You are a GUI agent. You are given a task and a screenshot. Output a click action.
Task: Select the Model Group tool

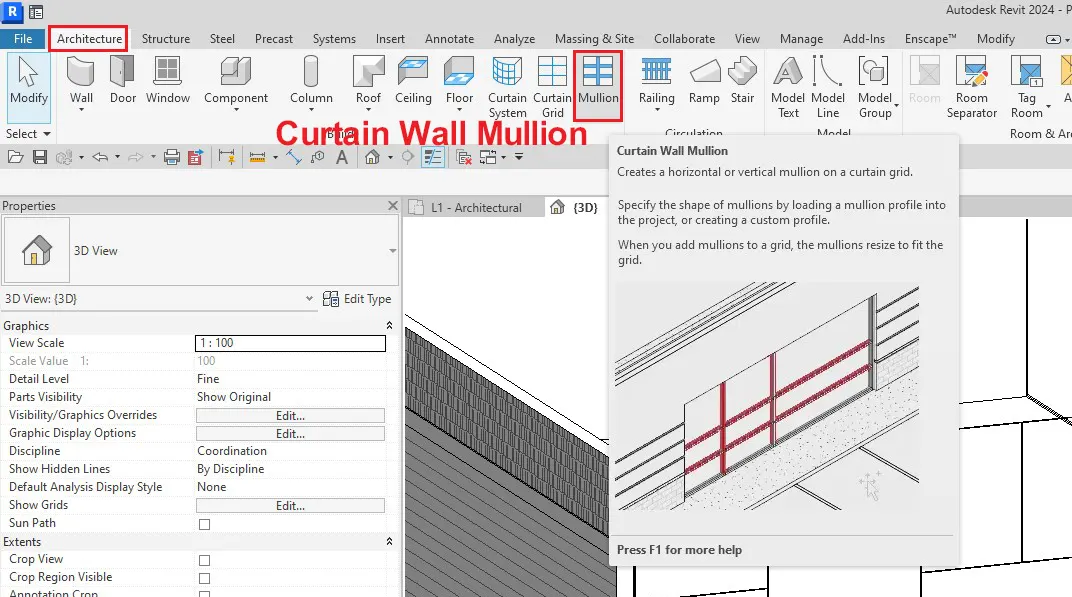(x=875, y=87)
